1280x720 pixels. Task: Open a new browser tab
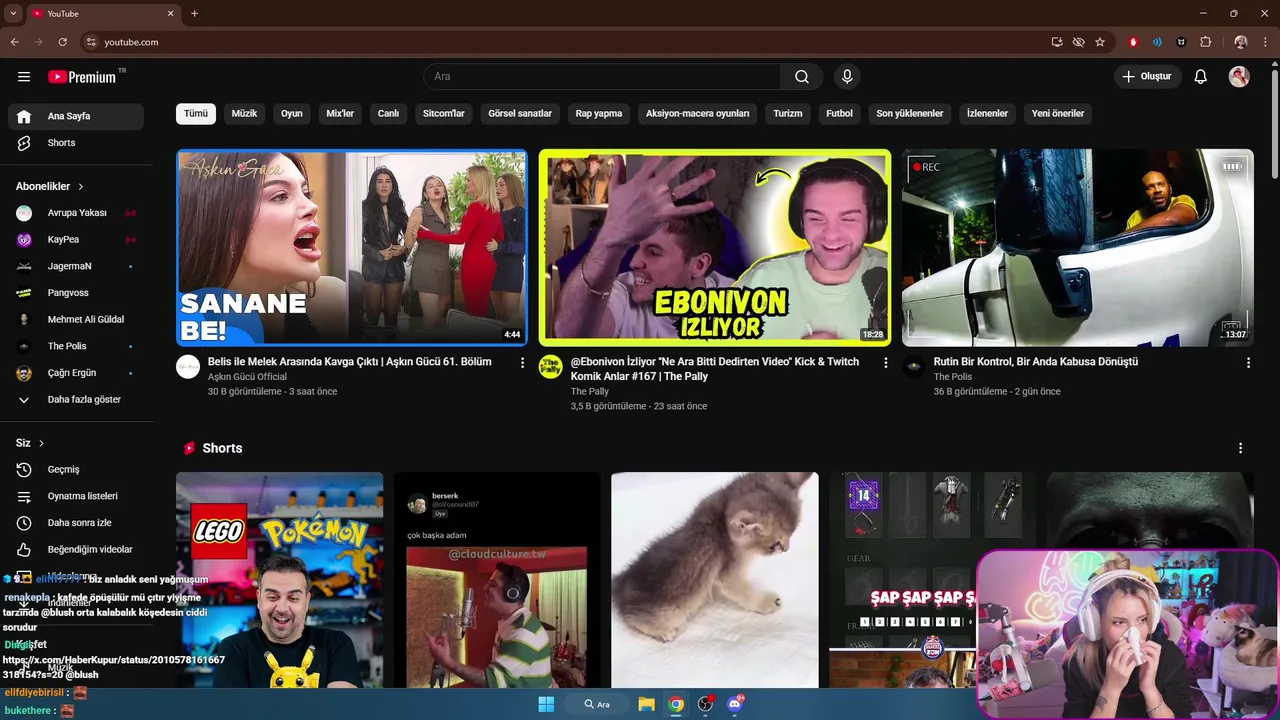point(194,13)
